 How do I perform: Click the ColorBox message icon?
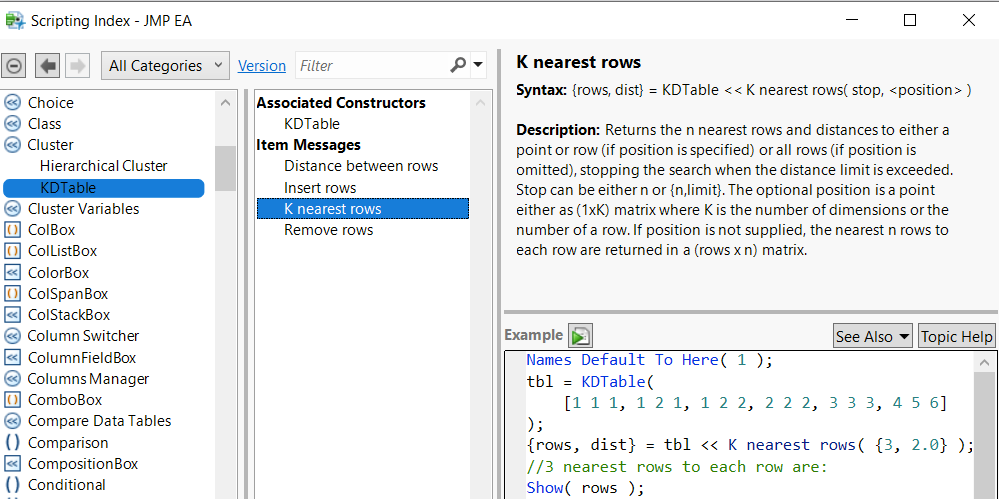click(x=12, y=273)
